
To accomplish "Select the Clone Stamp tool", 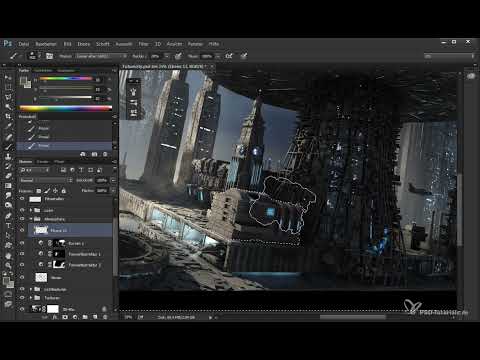I will [x=8, y=156].
